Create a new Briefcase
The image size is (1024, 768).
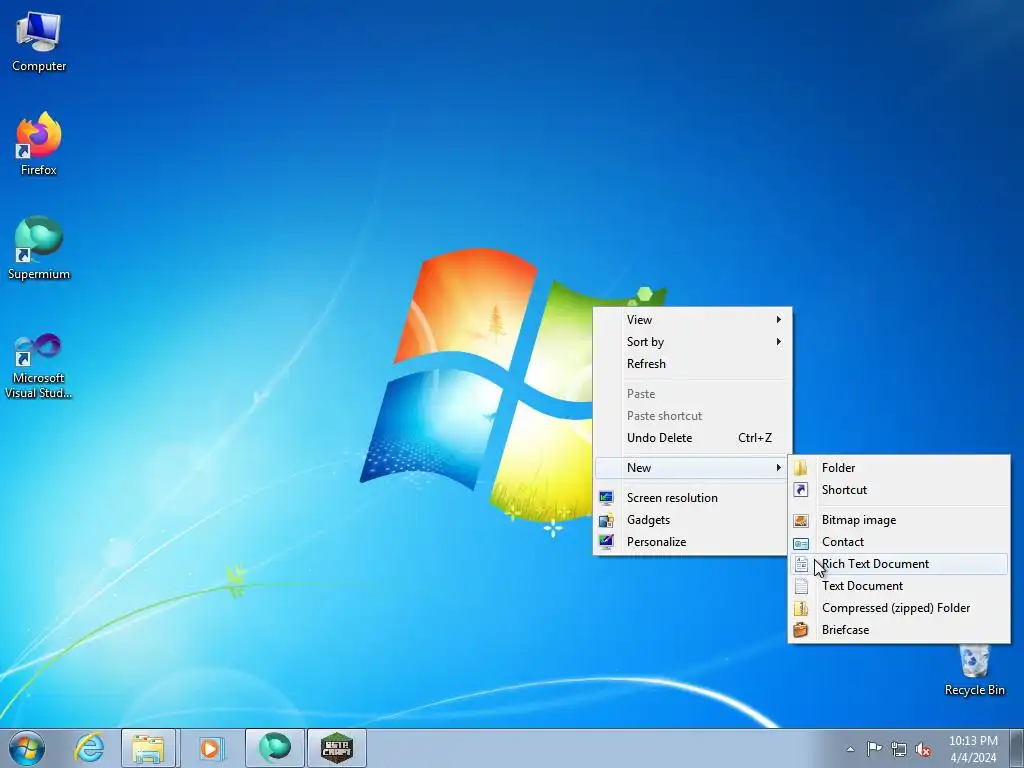point(899,630)
